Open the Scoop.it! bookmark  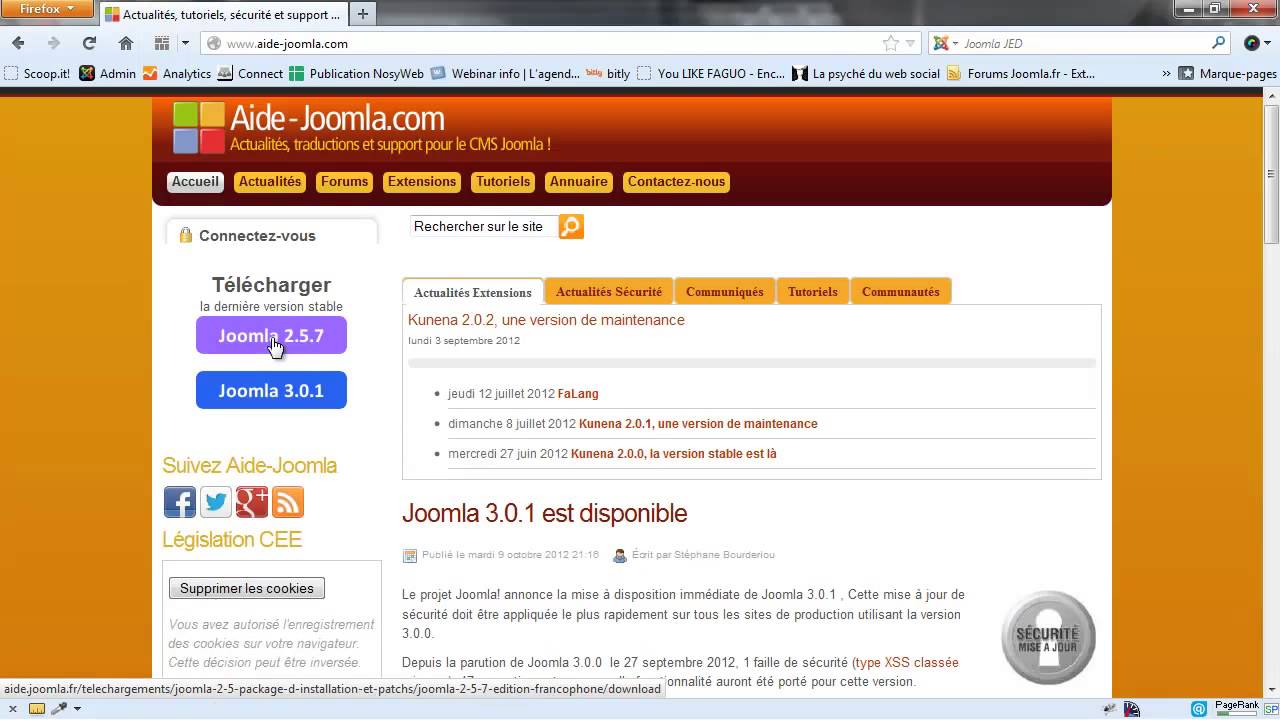(x=37, y=73)
